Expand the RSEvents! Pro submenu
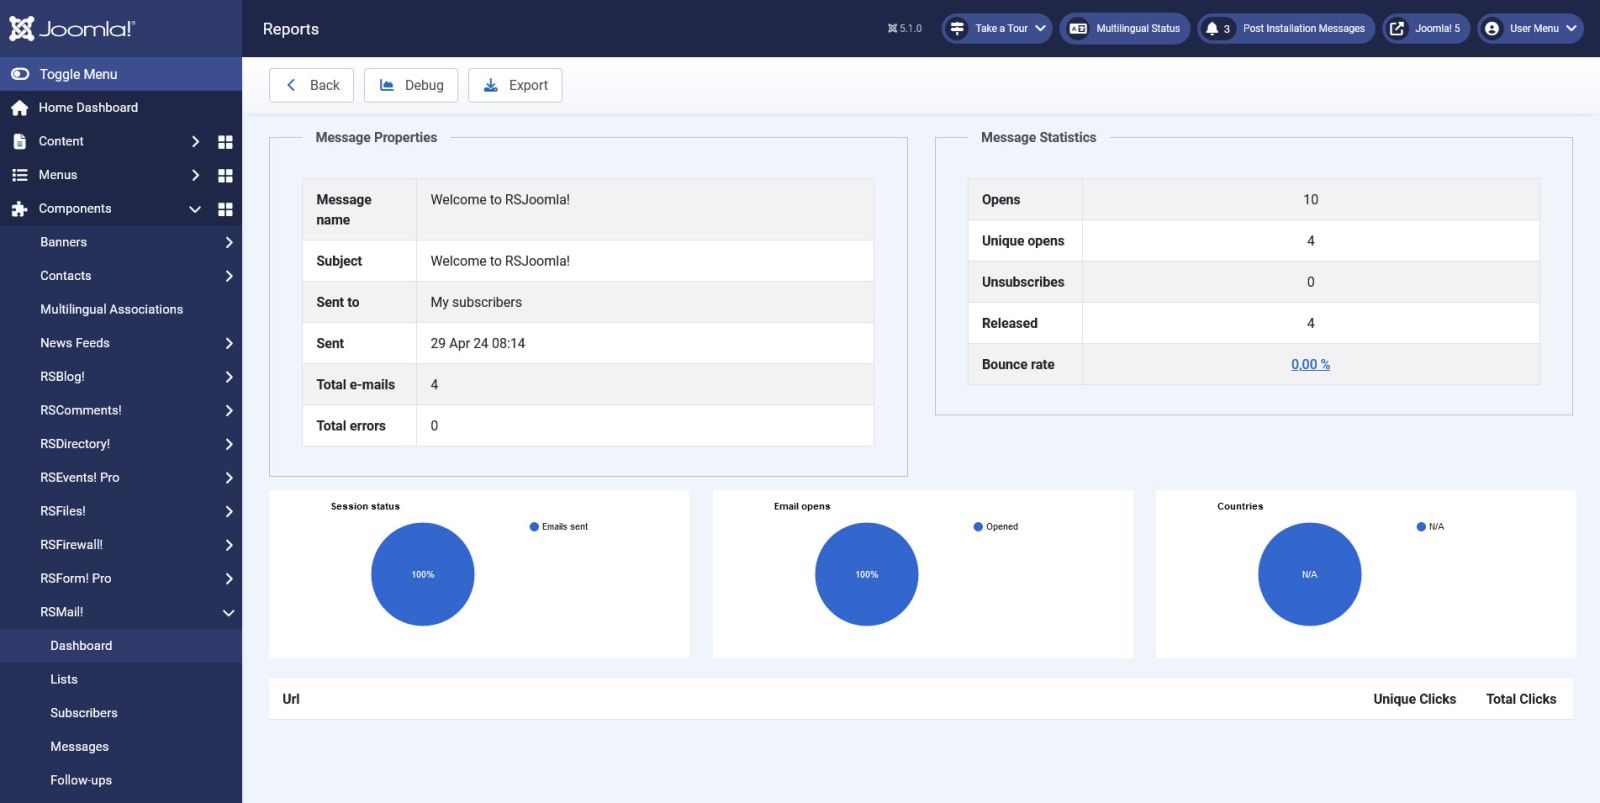Viewport: 1600px width, 803px height. [x=229, y=478]
